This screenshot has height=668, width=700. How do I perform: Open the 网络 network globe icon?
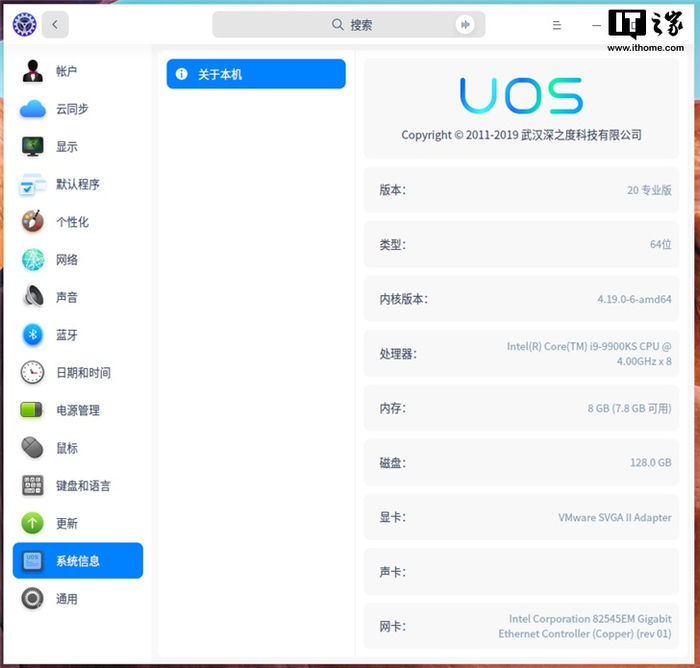click(x=33, y=259)
